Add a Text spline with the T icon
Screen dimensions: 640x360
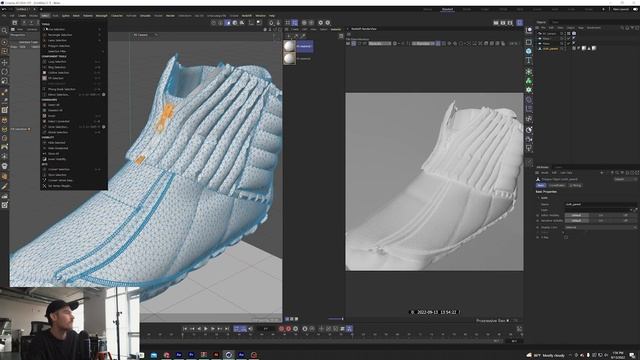tap(529, 60)
